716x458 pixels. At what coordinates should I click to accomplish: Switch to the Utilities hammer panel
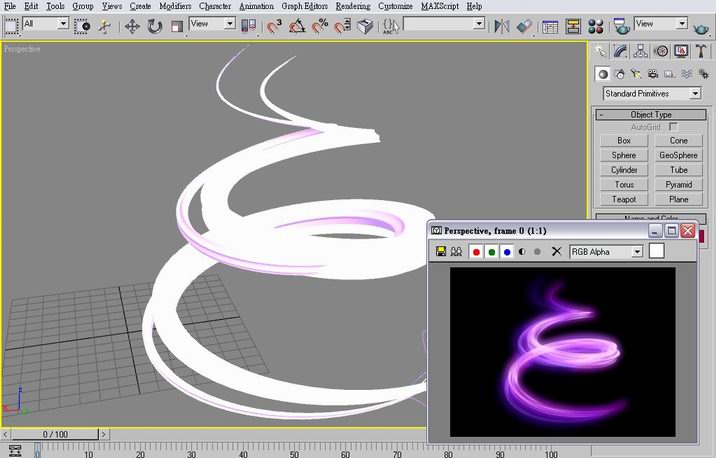(701, 51)
